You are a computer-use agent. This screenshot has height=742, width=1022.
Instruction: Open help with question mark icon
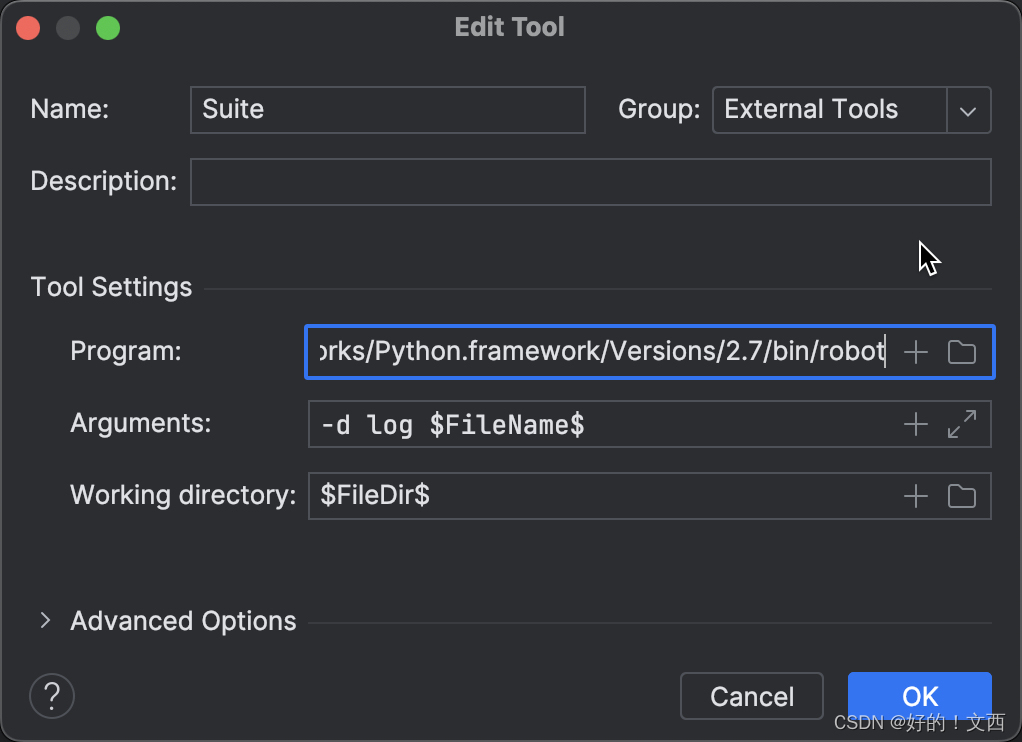(52, 696)
